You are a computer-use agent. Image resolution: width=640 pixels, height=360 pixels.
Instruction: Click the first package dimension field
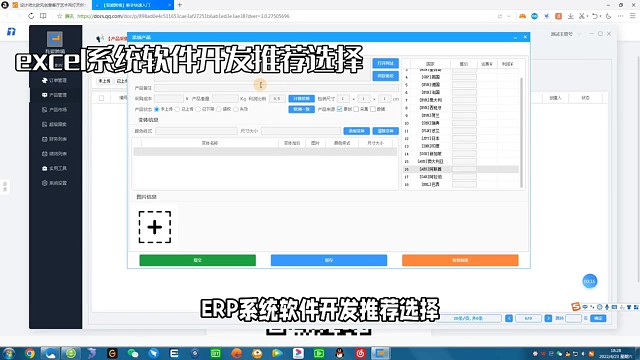click(343, 98)
